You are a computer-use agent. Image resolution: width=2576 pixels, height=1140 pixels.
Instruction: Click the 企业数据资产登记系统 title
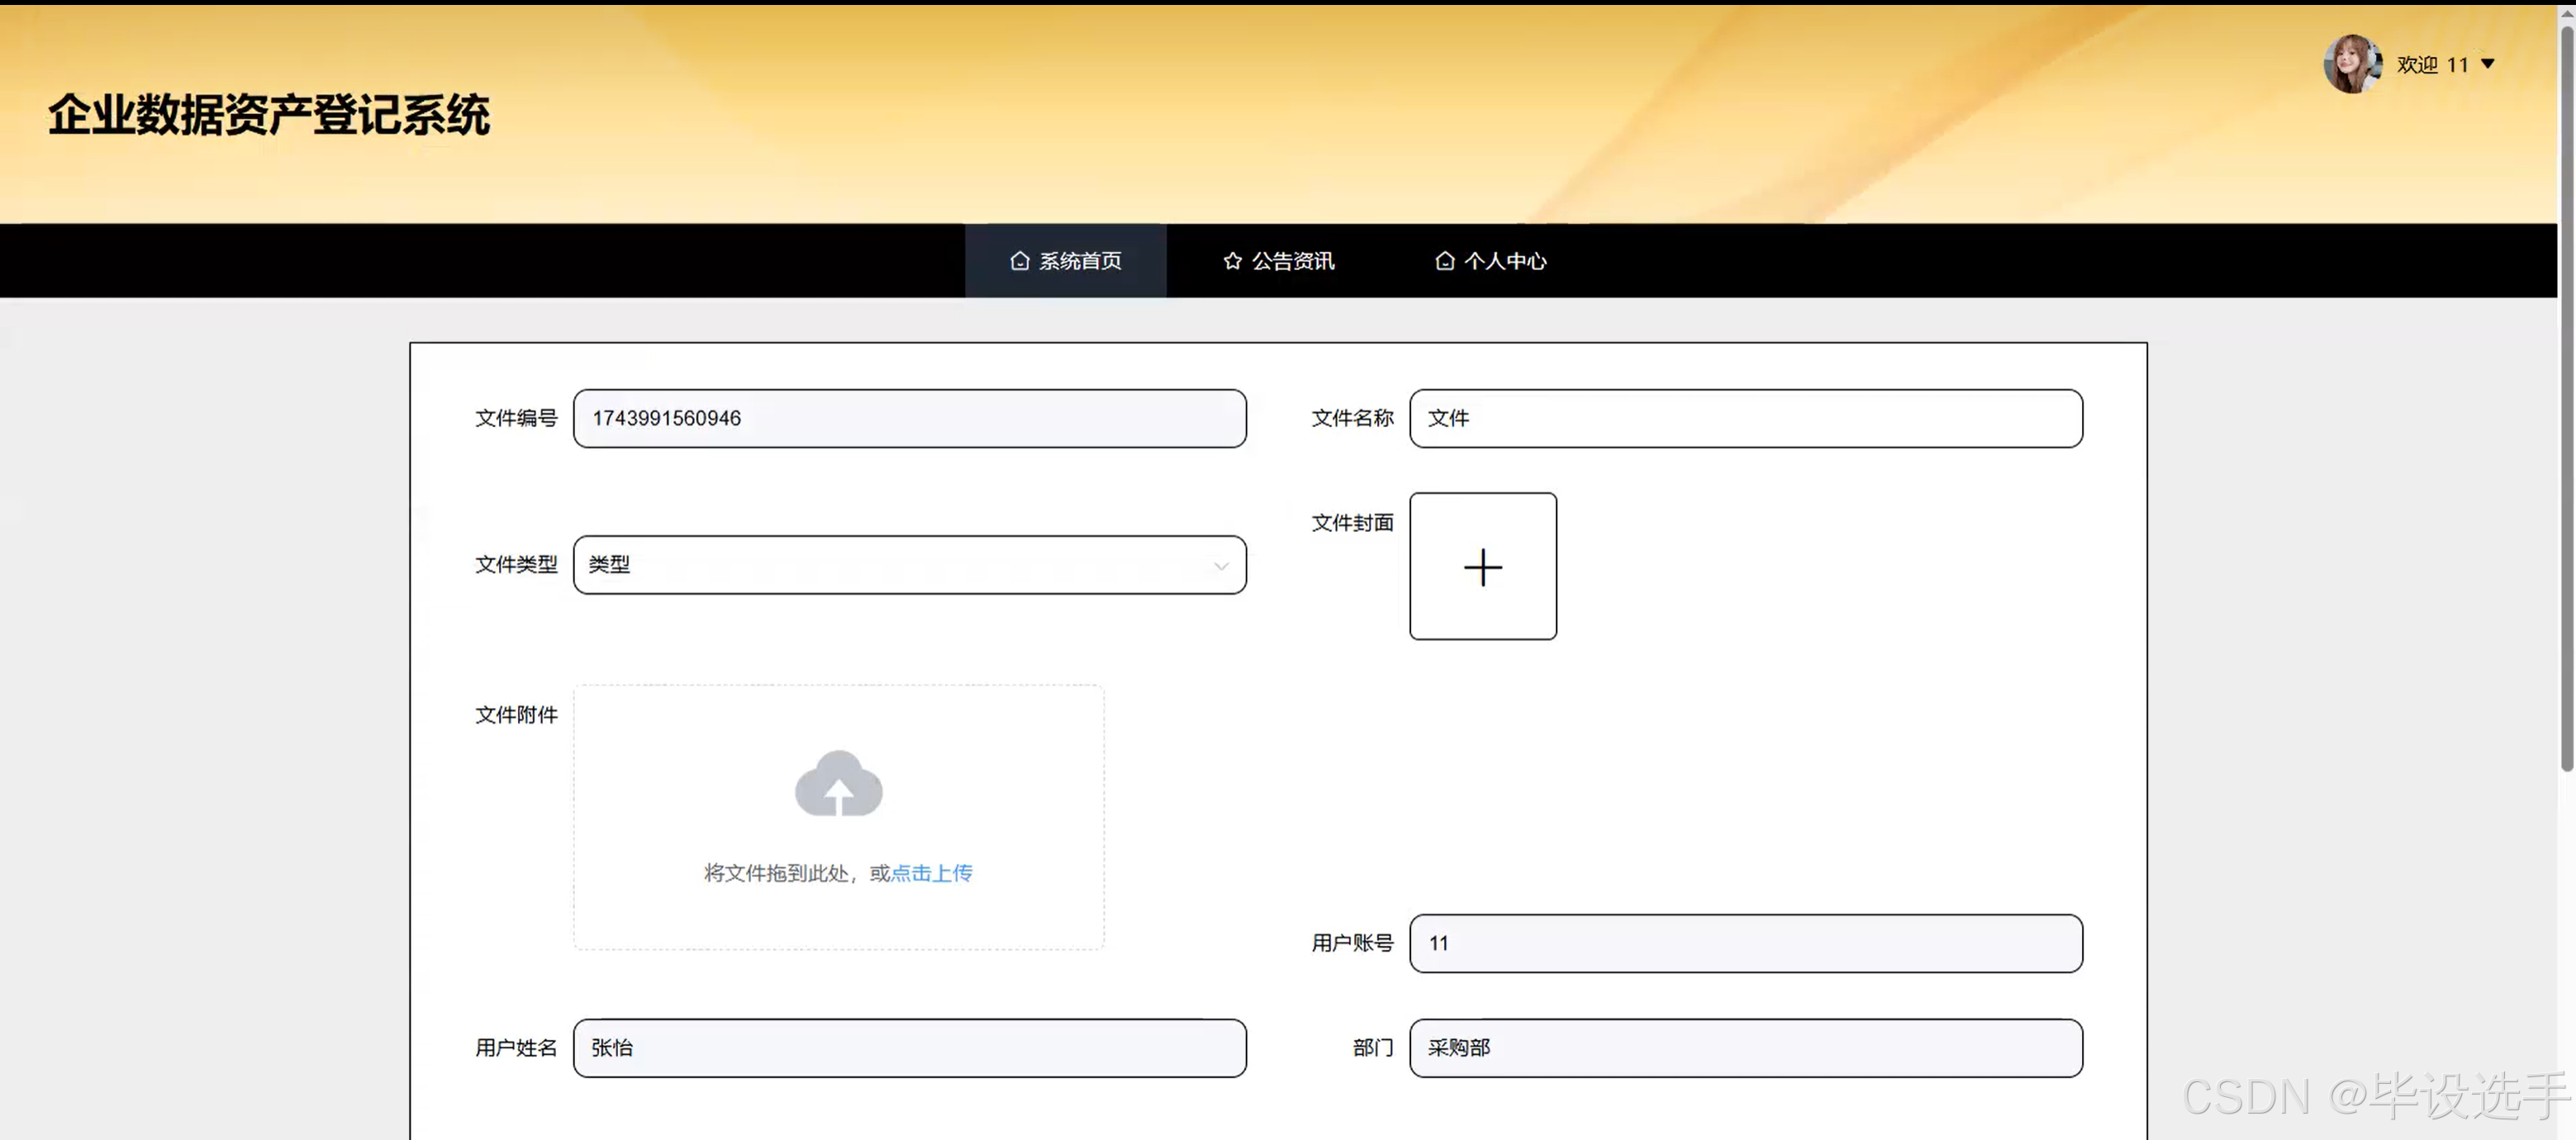point(270,115)
